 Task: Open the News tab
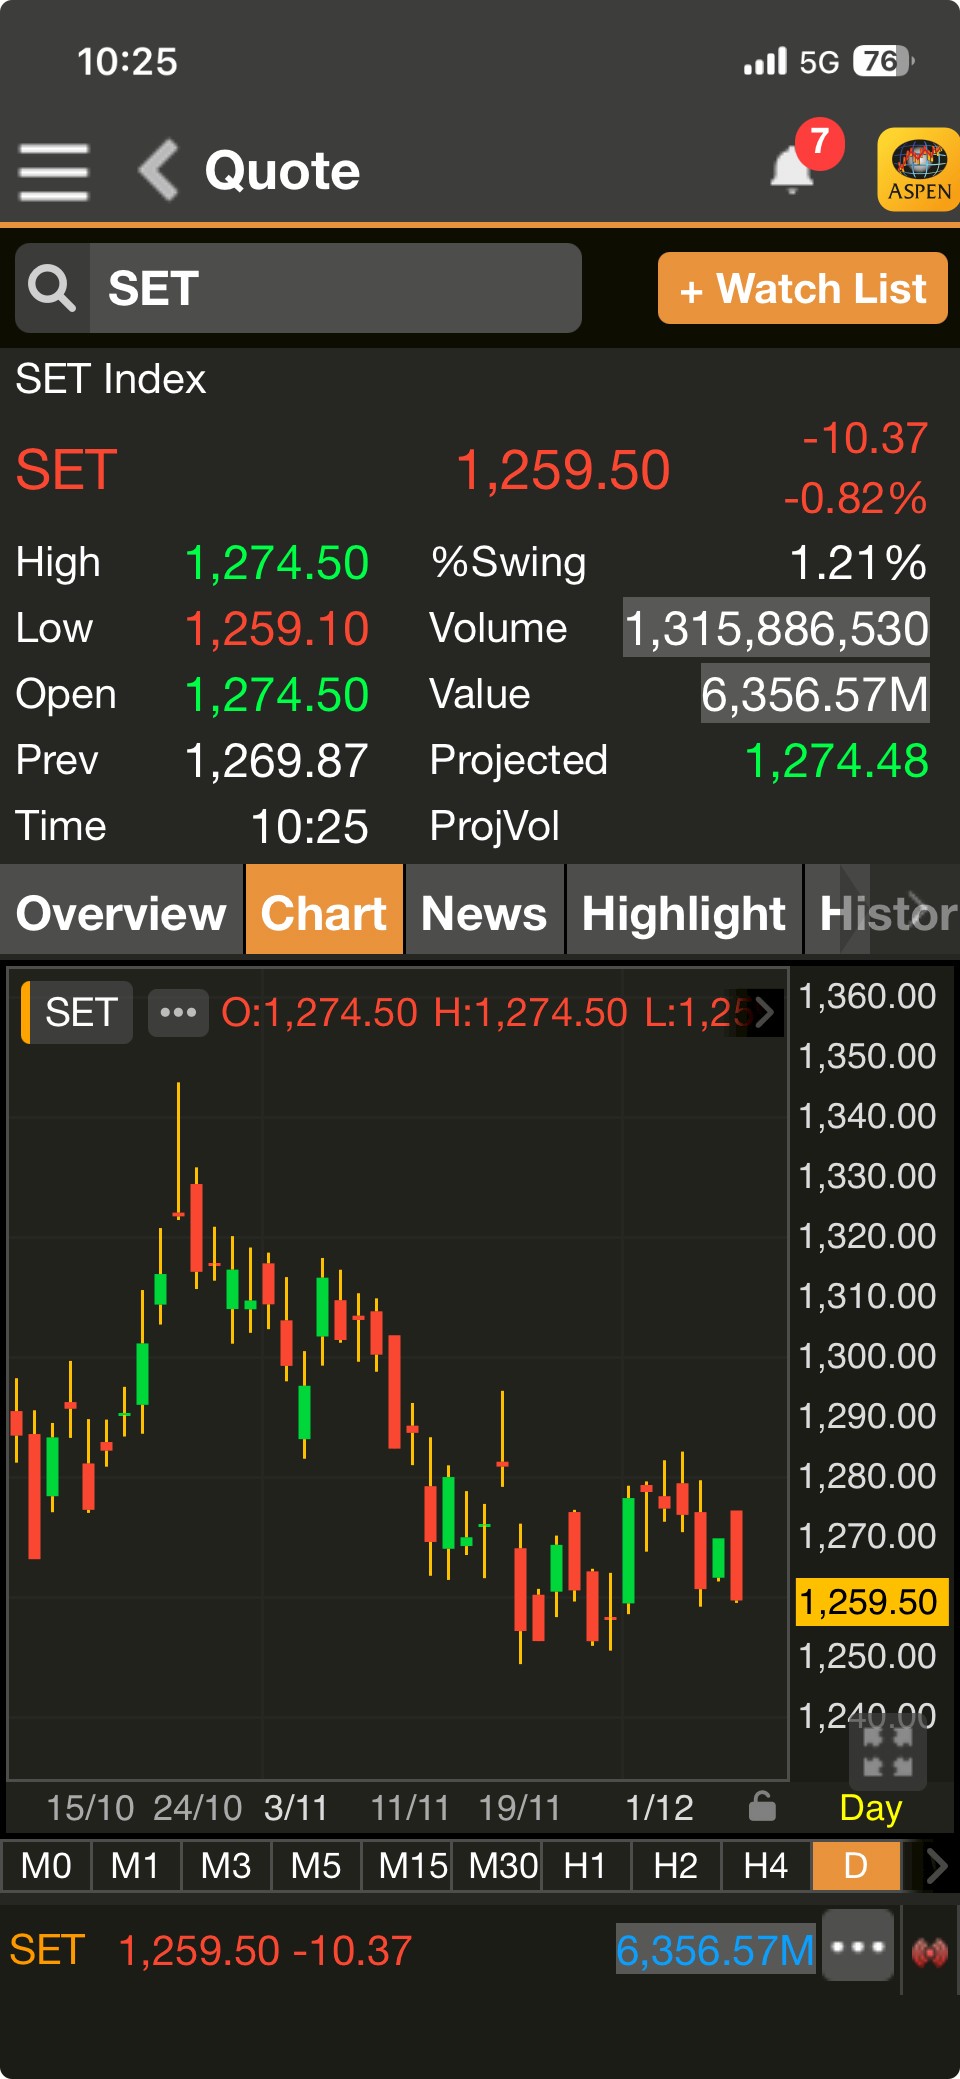point(484,913)
